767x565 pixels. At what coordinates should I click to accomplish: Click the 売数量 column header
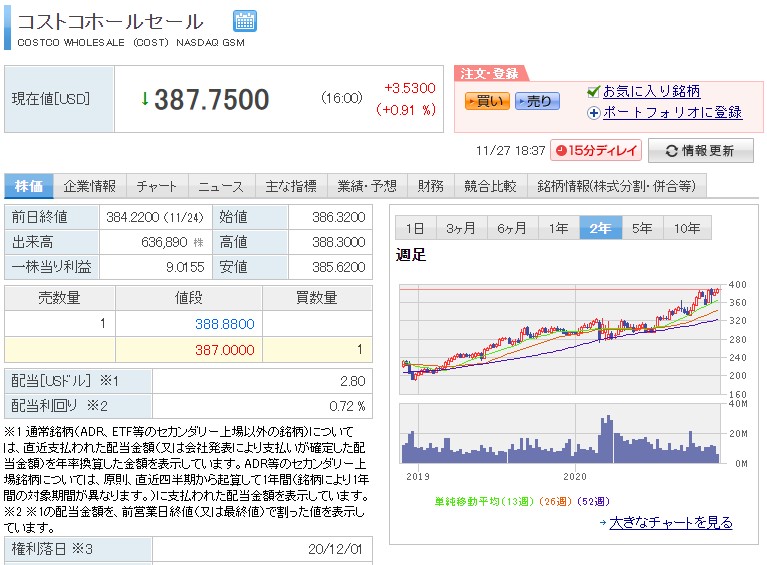[x=60, y=298]
